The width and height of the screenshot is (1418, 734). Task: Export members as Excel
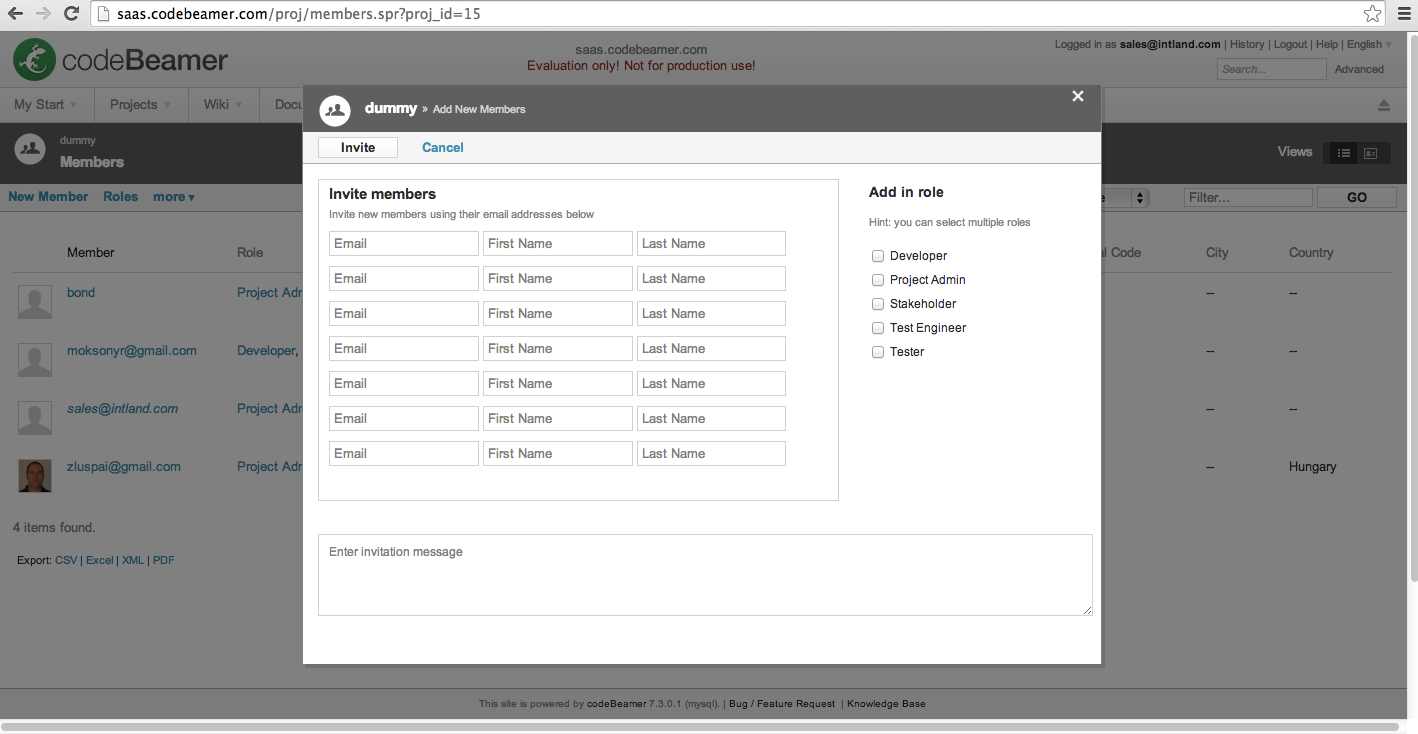[100, 560]
